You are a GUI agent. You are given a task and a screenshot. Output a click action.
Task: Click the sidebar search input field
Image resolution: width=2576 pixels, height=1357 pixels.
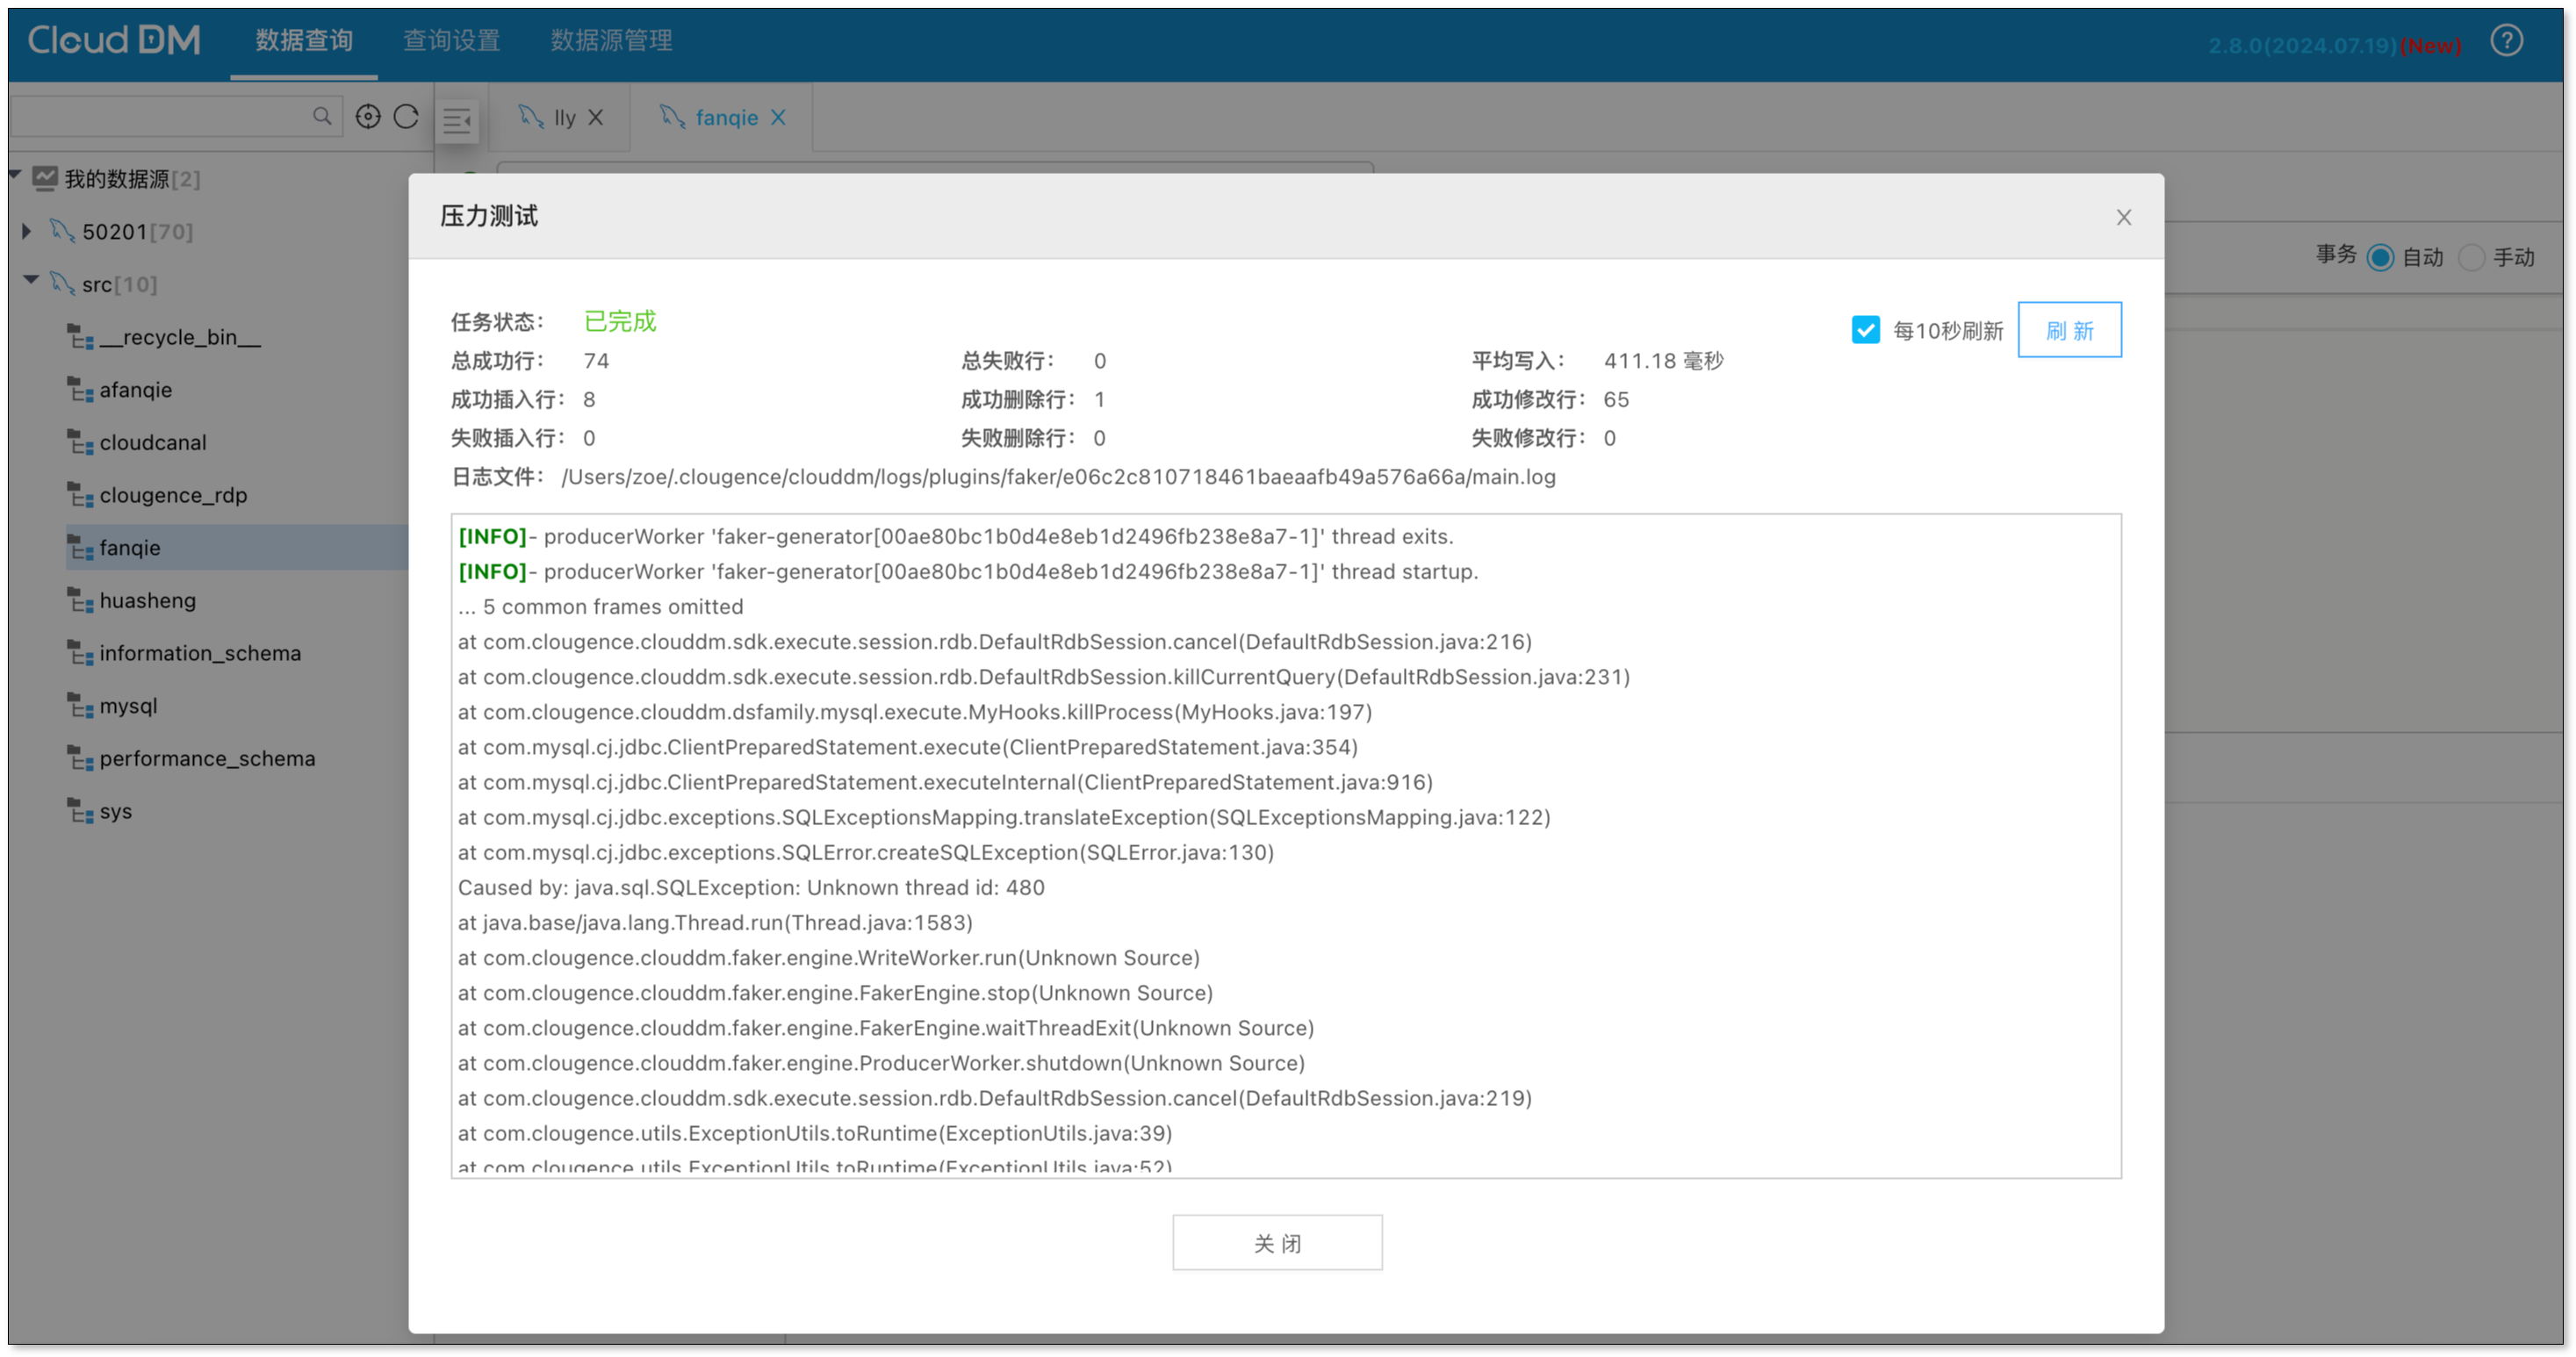tap(160, 117)
